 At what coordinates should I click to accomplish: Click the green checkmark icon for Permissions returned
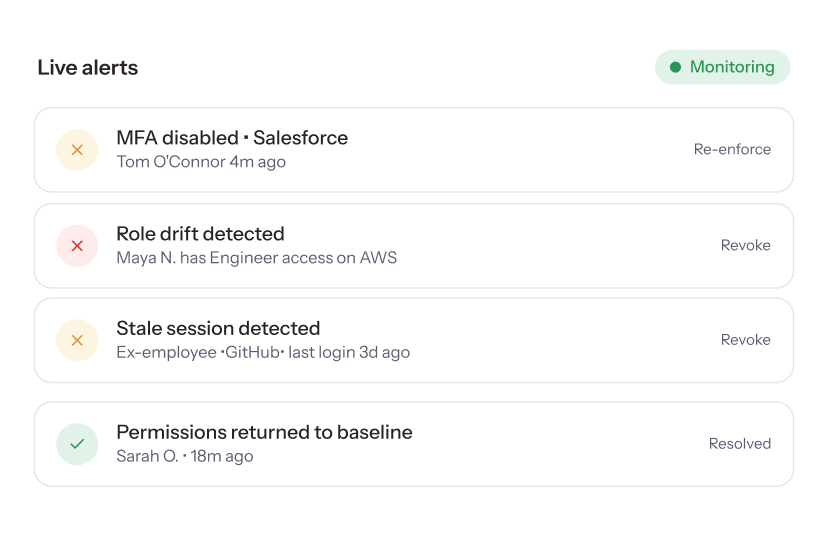tap(77, 444)
